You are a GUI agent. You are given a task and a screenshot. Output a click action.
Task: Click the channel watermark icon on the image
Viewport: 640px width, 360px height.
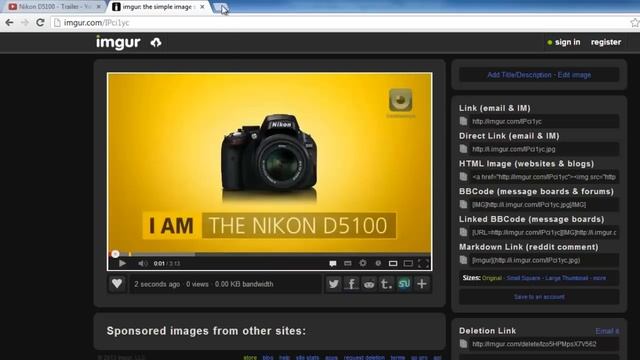pos(400,100)
